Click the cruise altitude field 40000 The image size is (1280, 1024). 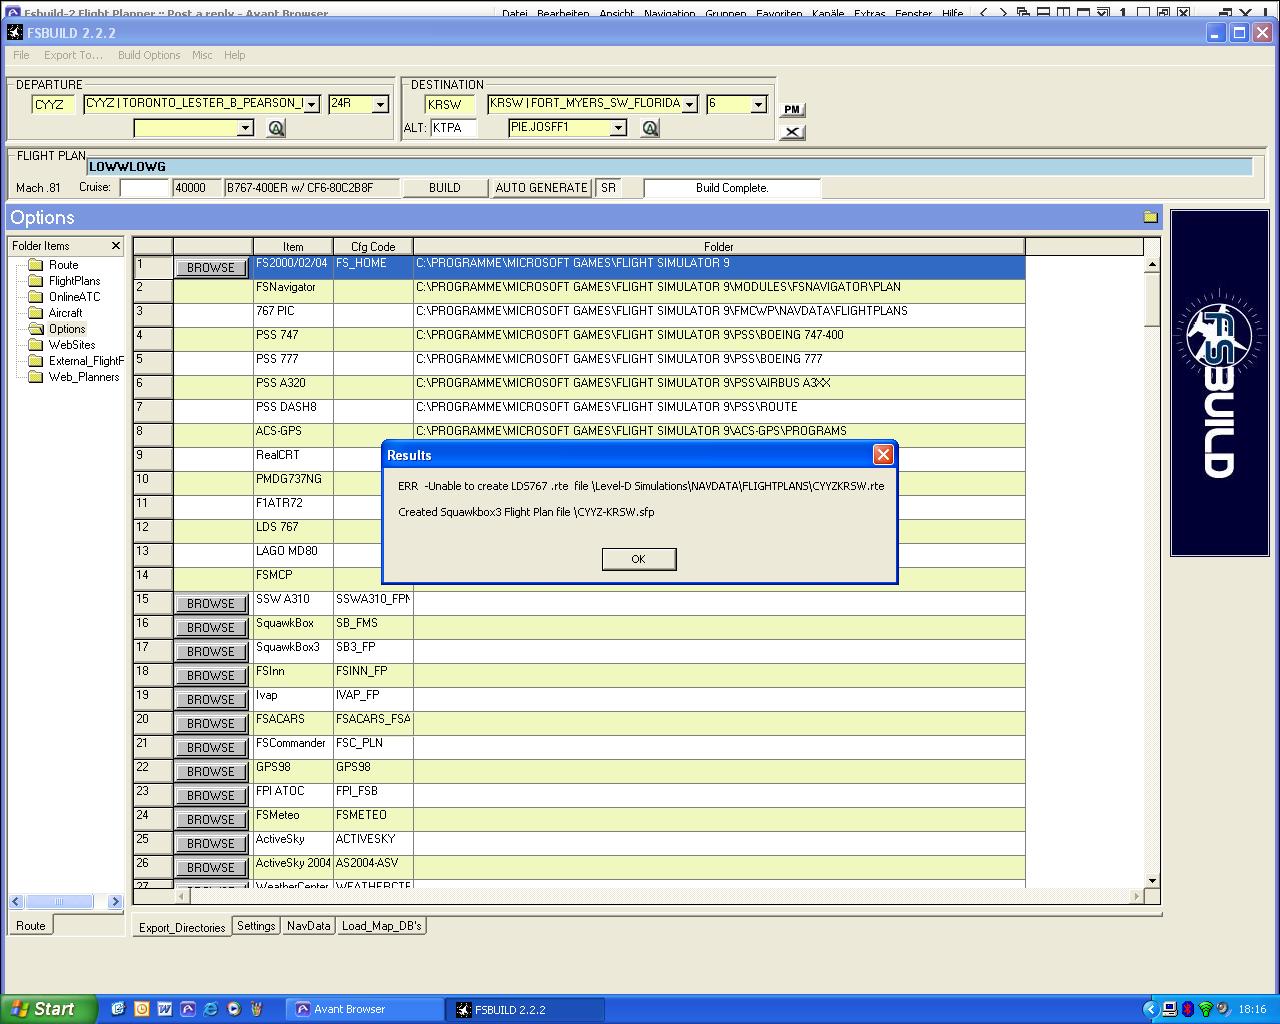197,188
